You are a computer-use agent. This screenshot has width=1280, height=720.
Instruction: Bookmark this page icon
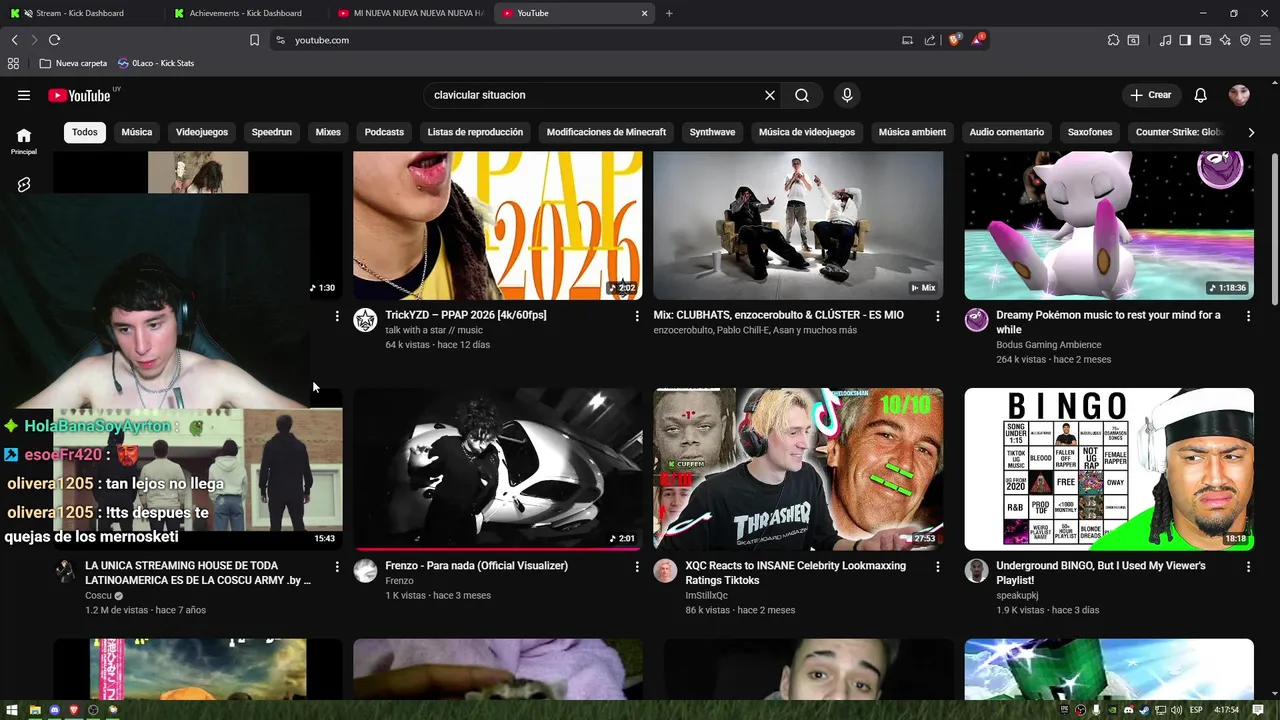254,40
